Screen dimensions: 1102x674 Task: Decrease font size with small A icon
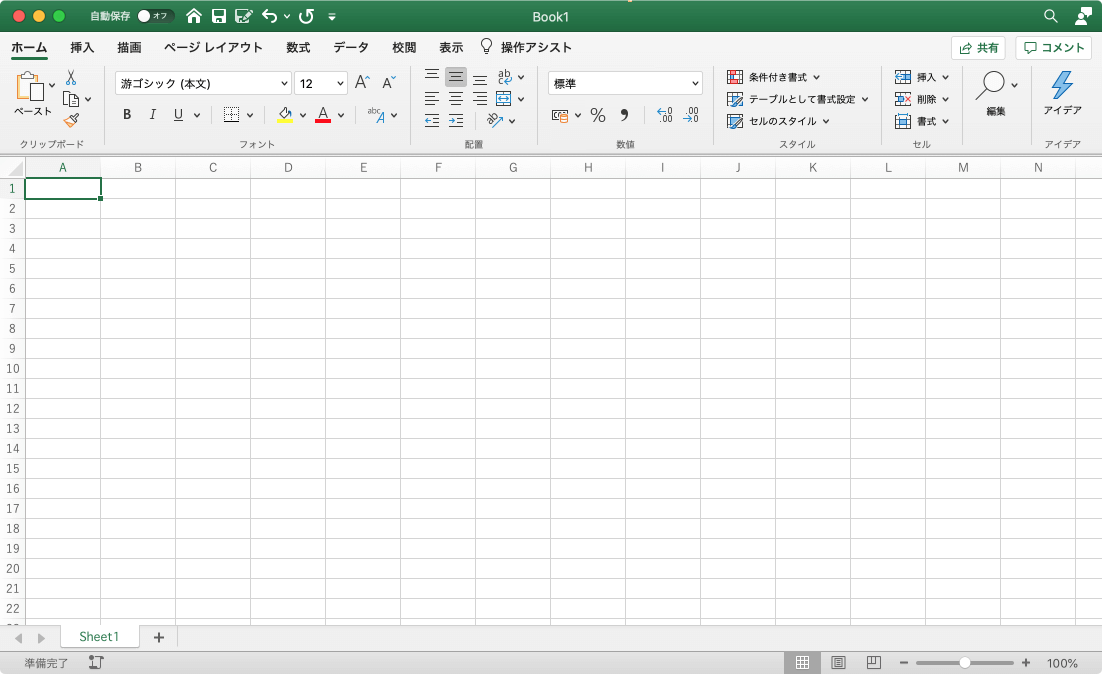coord(389,82)
